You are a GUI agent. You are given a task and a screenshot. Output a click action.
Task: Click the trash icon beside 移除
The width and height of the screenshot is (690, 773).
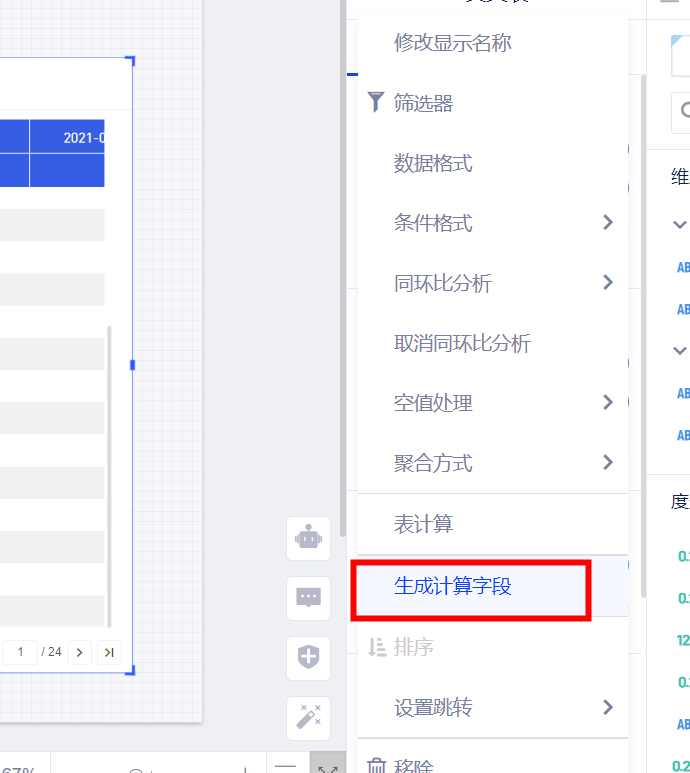click(377, 766)
